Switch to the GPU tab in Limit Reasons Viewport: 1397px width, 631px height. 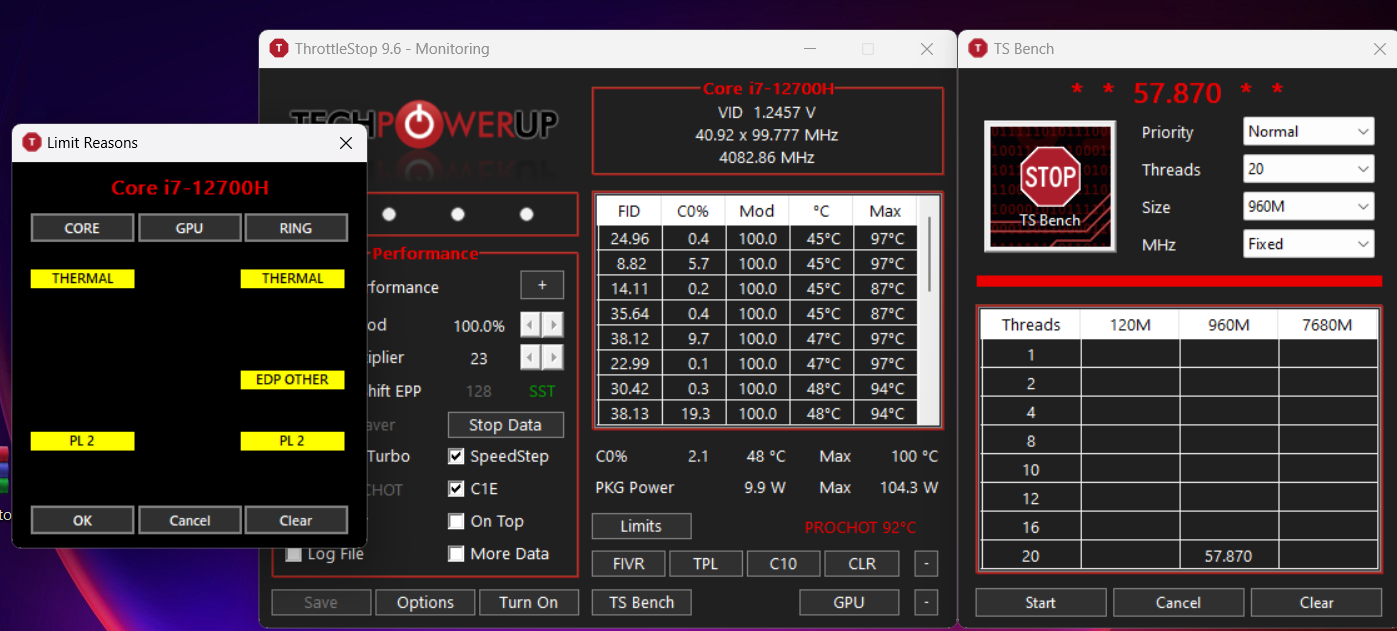(189, 228)
